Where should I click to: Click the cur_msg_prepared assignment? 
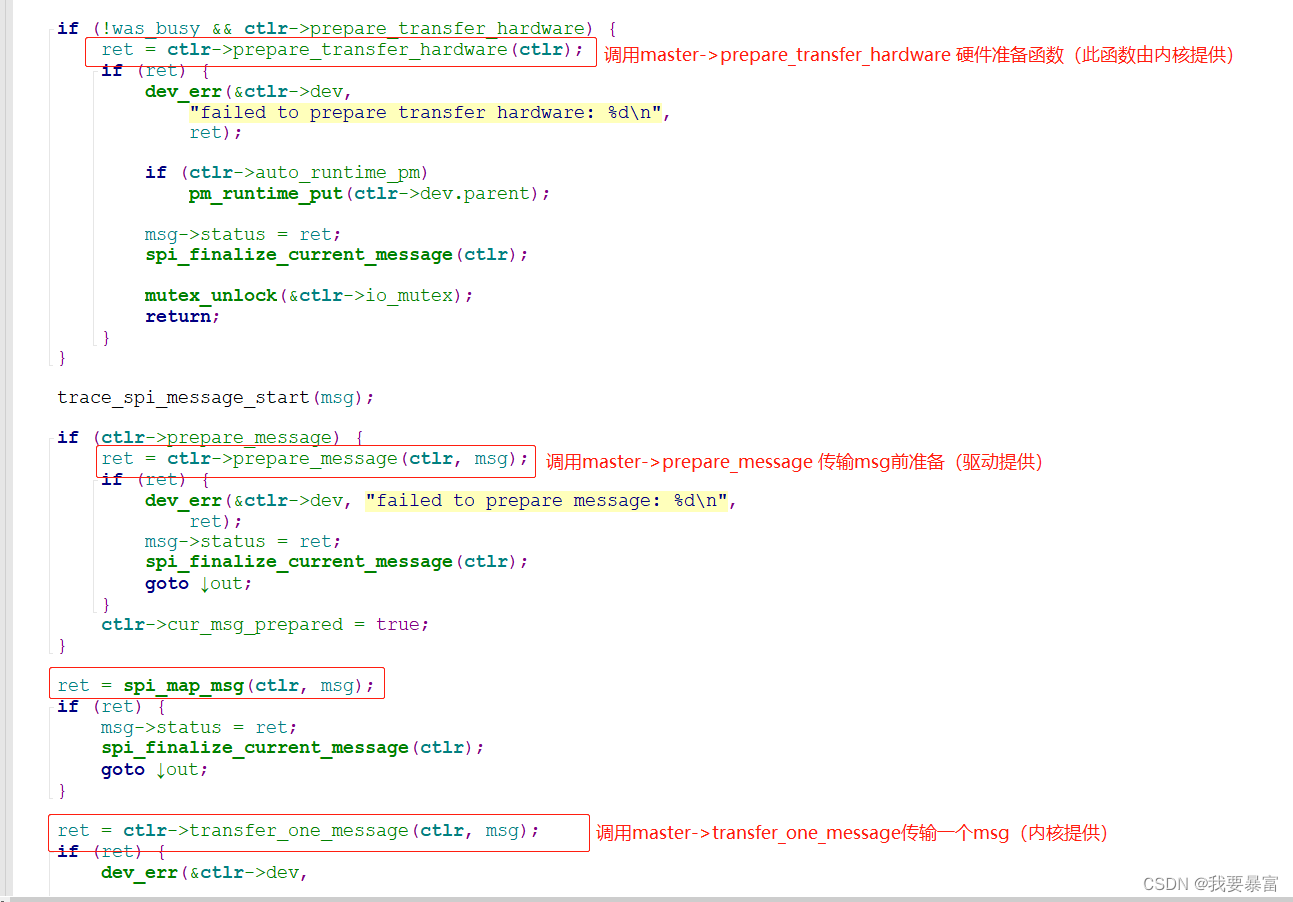coord(265,624)
